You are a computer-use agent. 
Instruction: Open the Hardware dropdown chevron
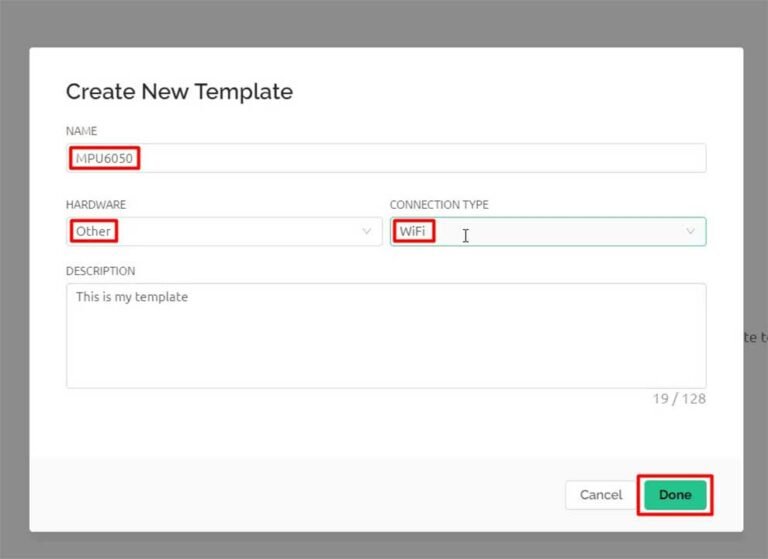click(366, 232)
